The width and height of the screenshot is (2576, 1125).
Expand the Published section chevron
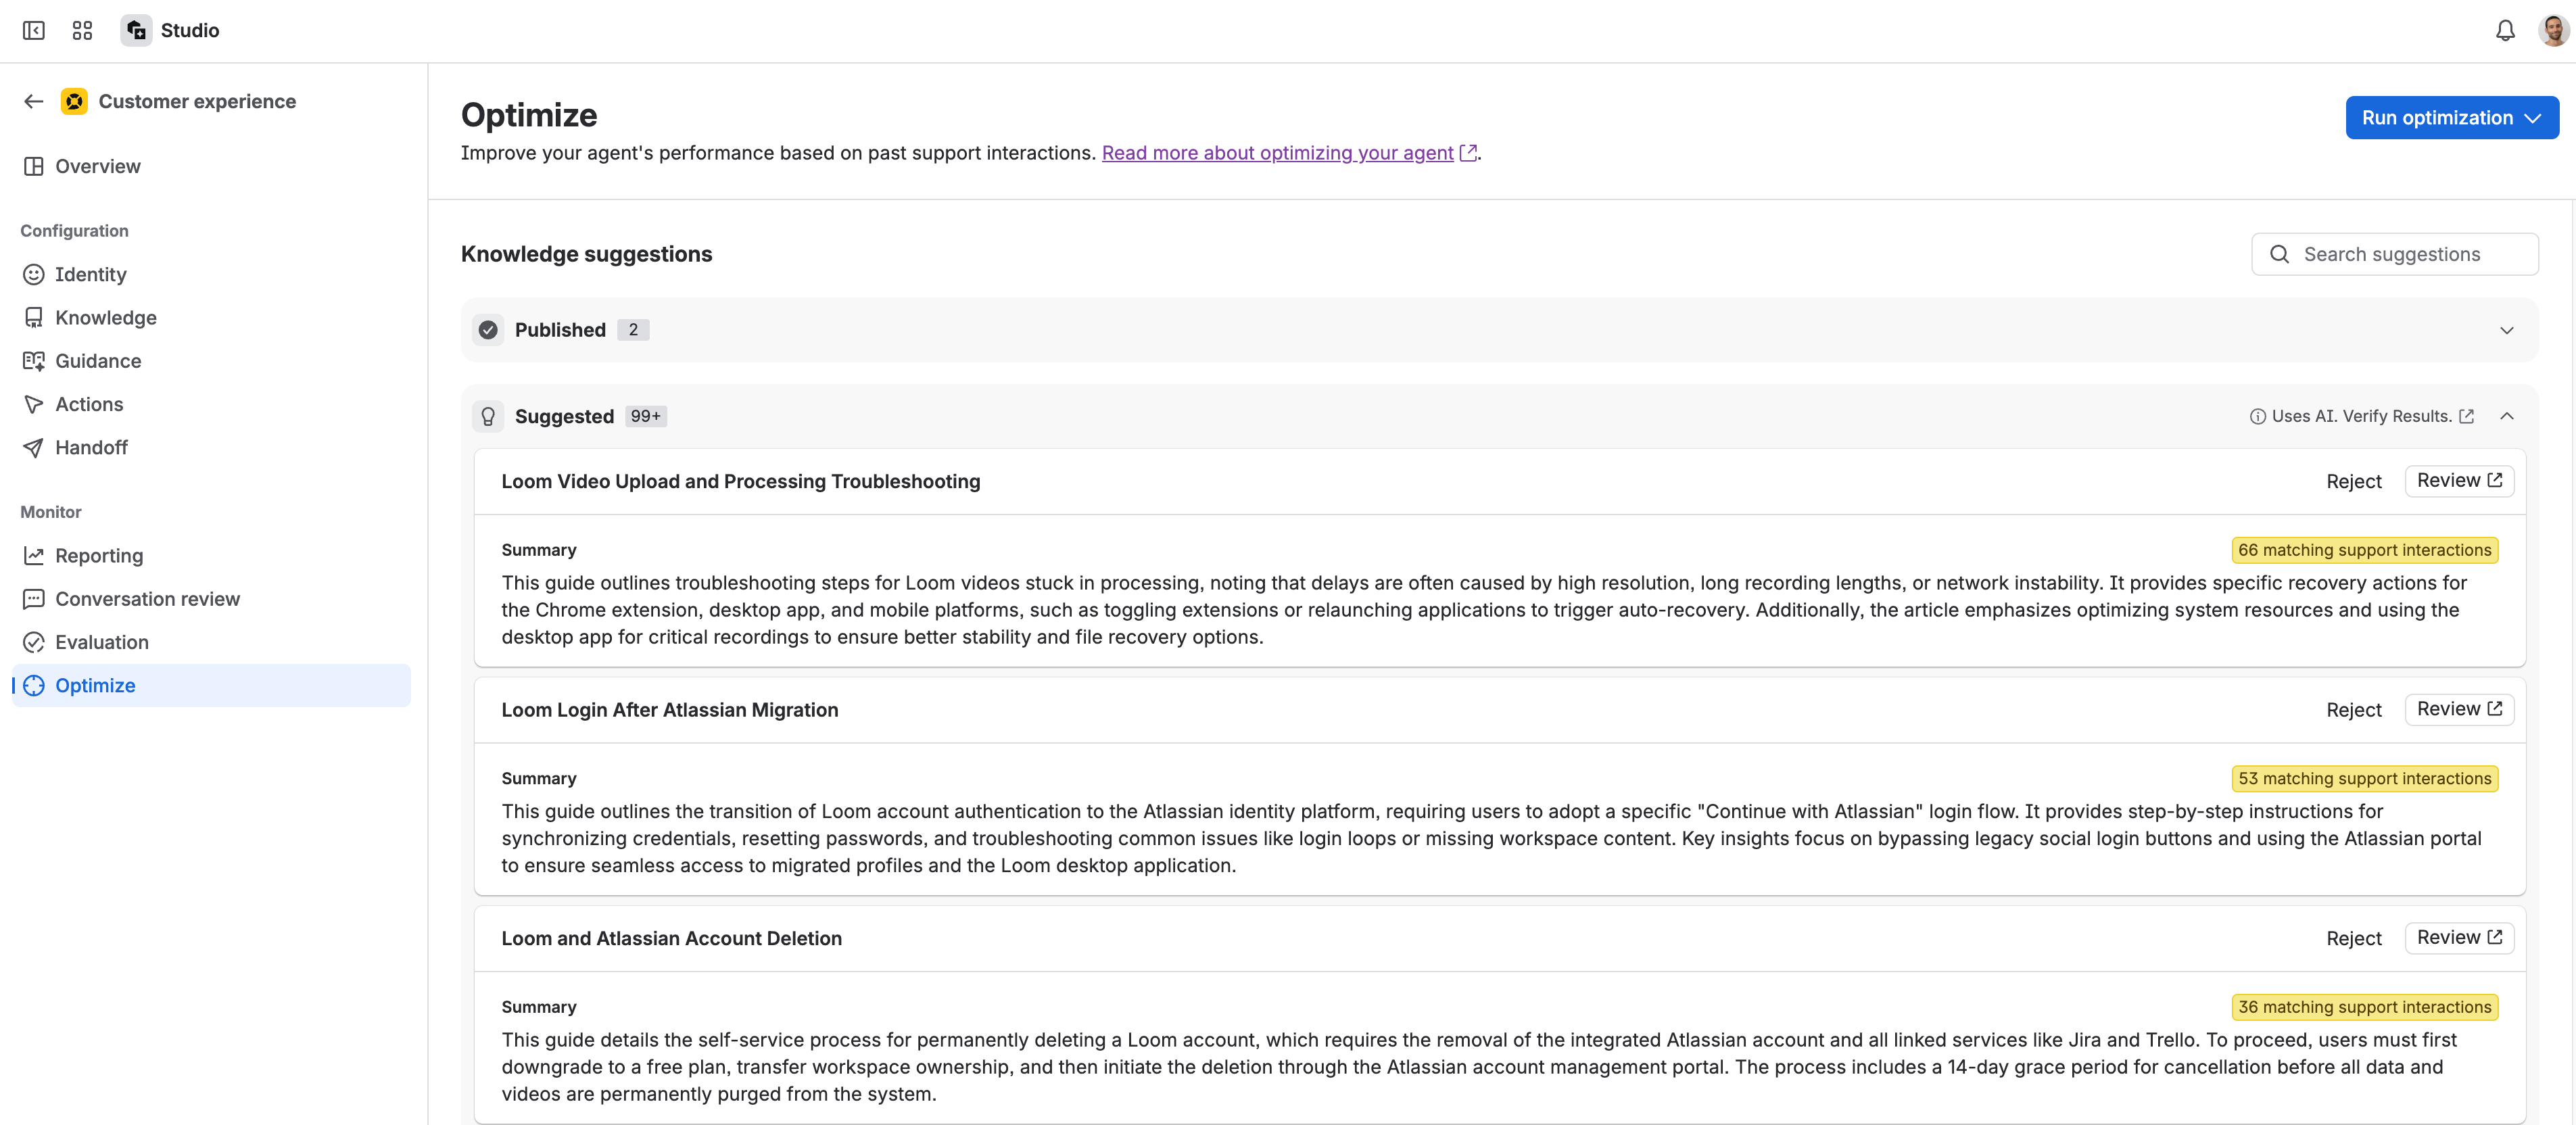click(2506, 330)
